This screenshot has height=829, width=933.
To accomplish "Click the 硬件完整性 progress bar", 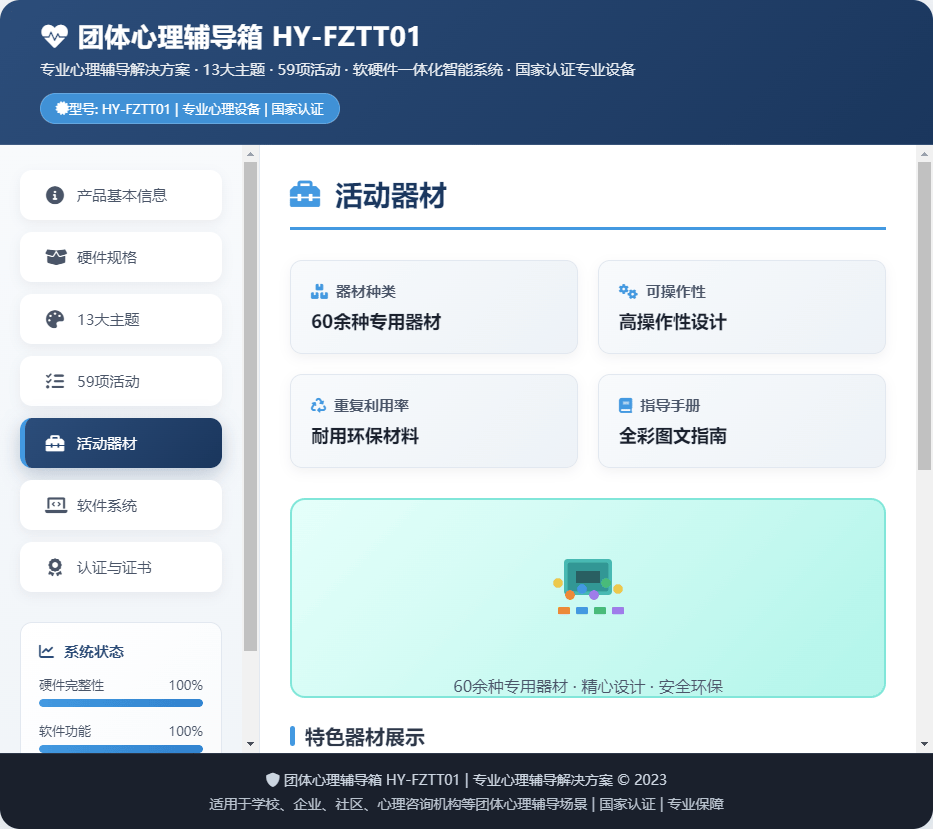I will (x=121, y=703).
